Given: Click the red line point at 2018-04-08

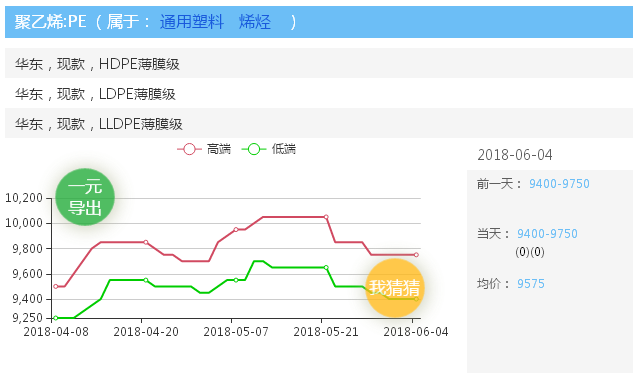Looking at the screenshot, I should (x=56, y=287).
